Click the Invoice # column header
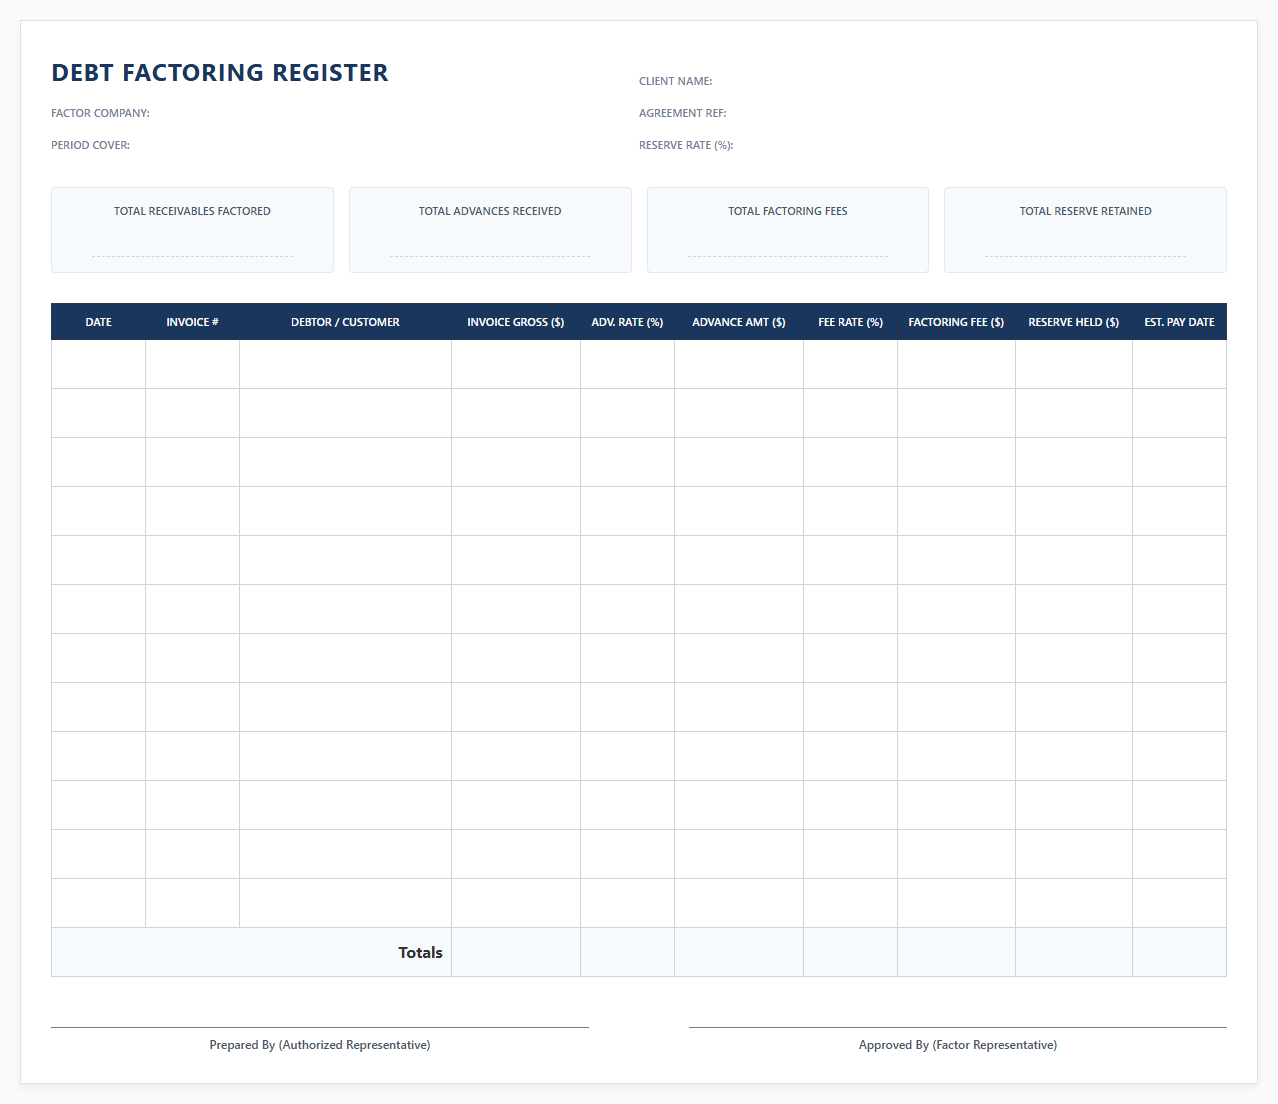This screenshot has height=1104, width=1278. [x=192, y=322]
